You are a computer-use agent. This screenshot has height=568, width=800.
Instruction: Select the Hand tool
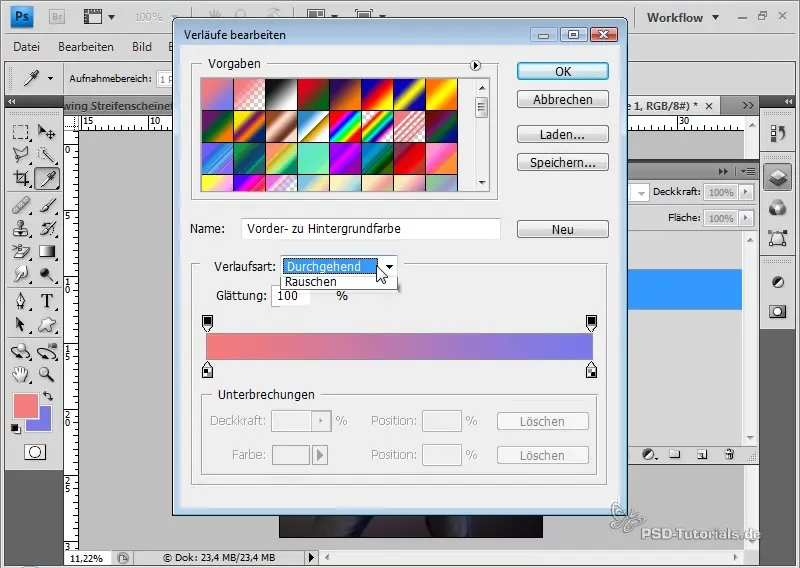pyautogui.click(x=20, y=375)
